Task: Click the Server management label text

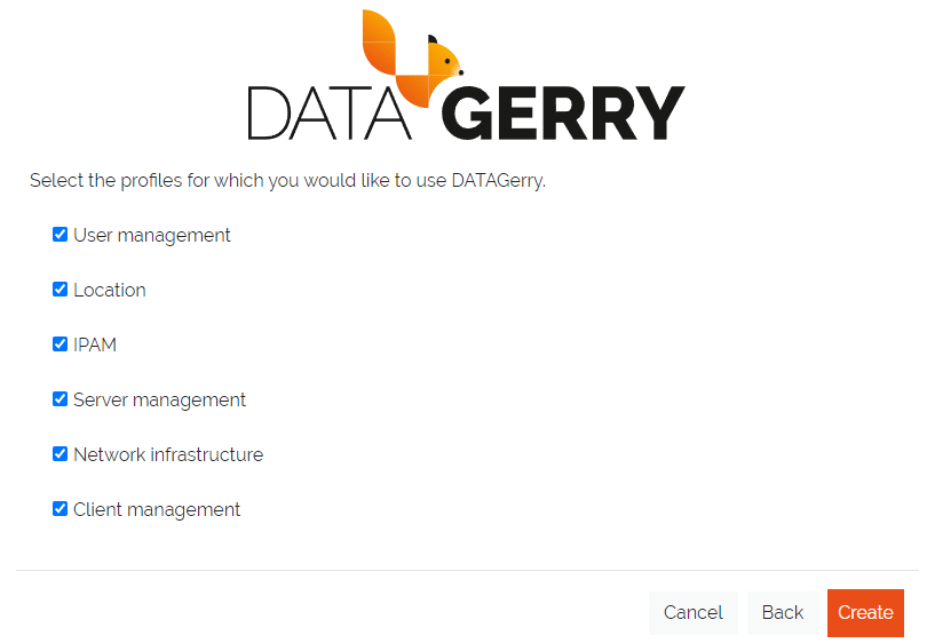Action: 159,399
